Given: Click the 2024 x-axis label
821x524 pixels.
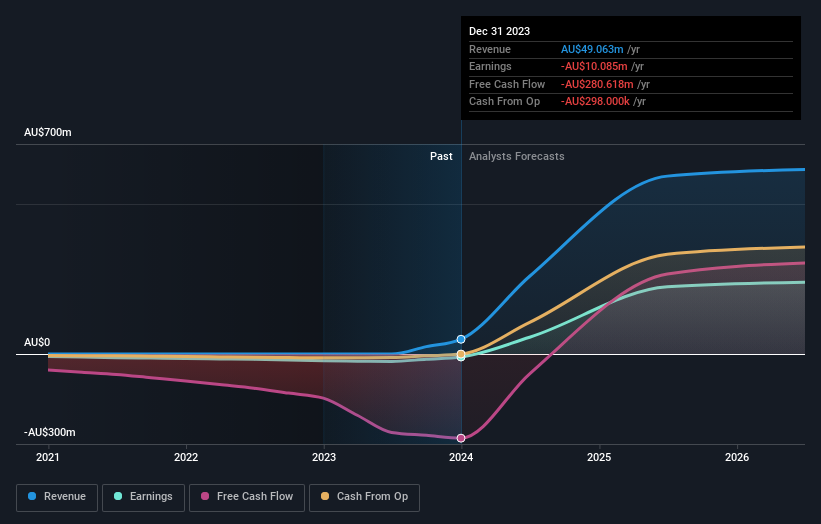Looking at the screenshot, I should coord(461,458).
